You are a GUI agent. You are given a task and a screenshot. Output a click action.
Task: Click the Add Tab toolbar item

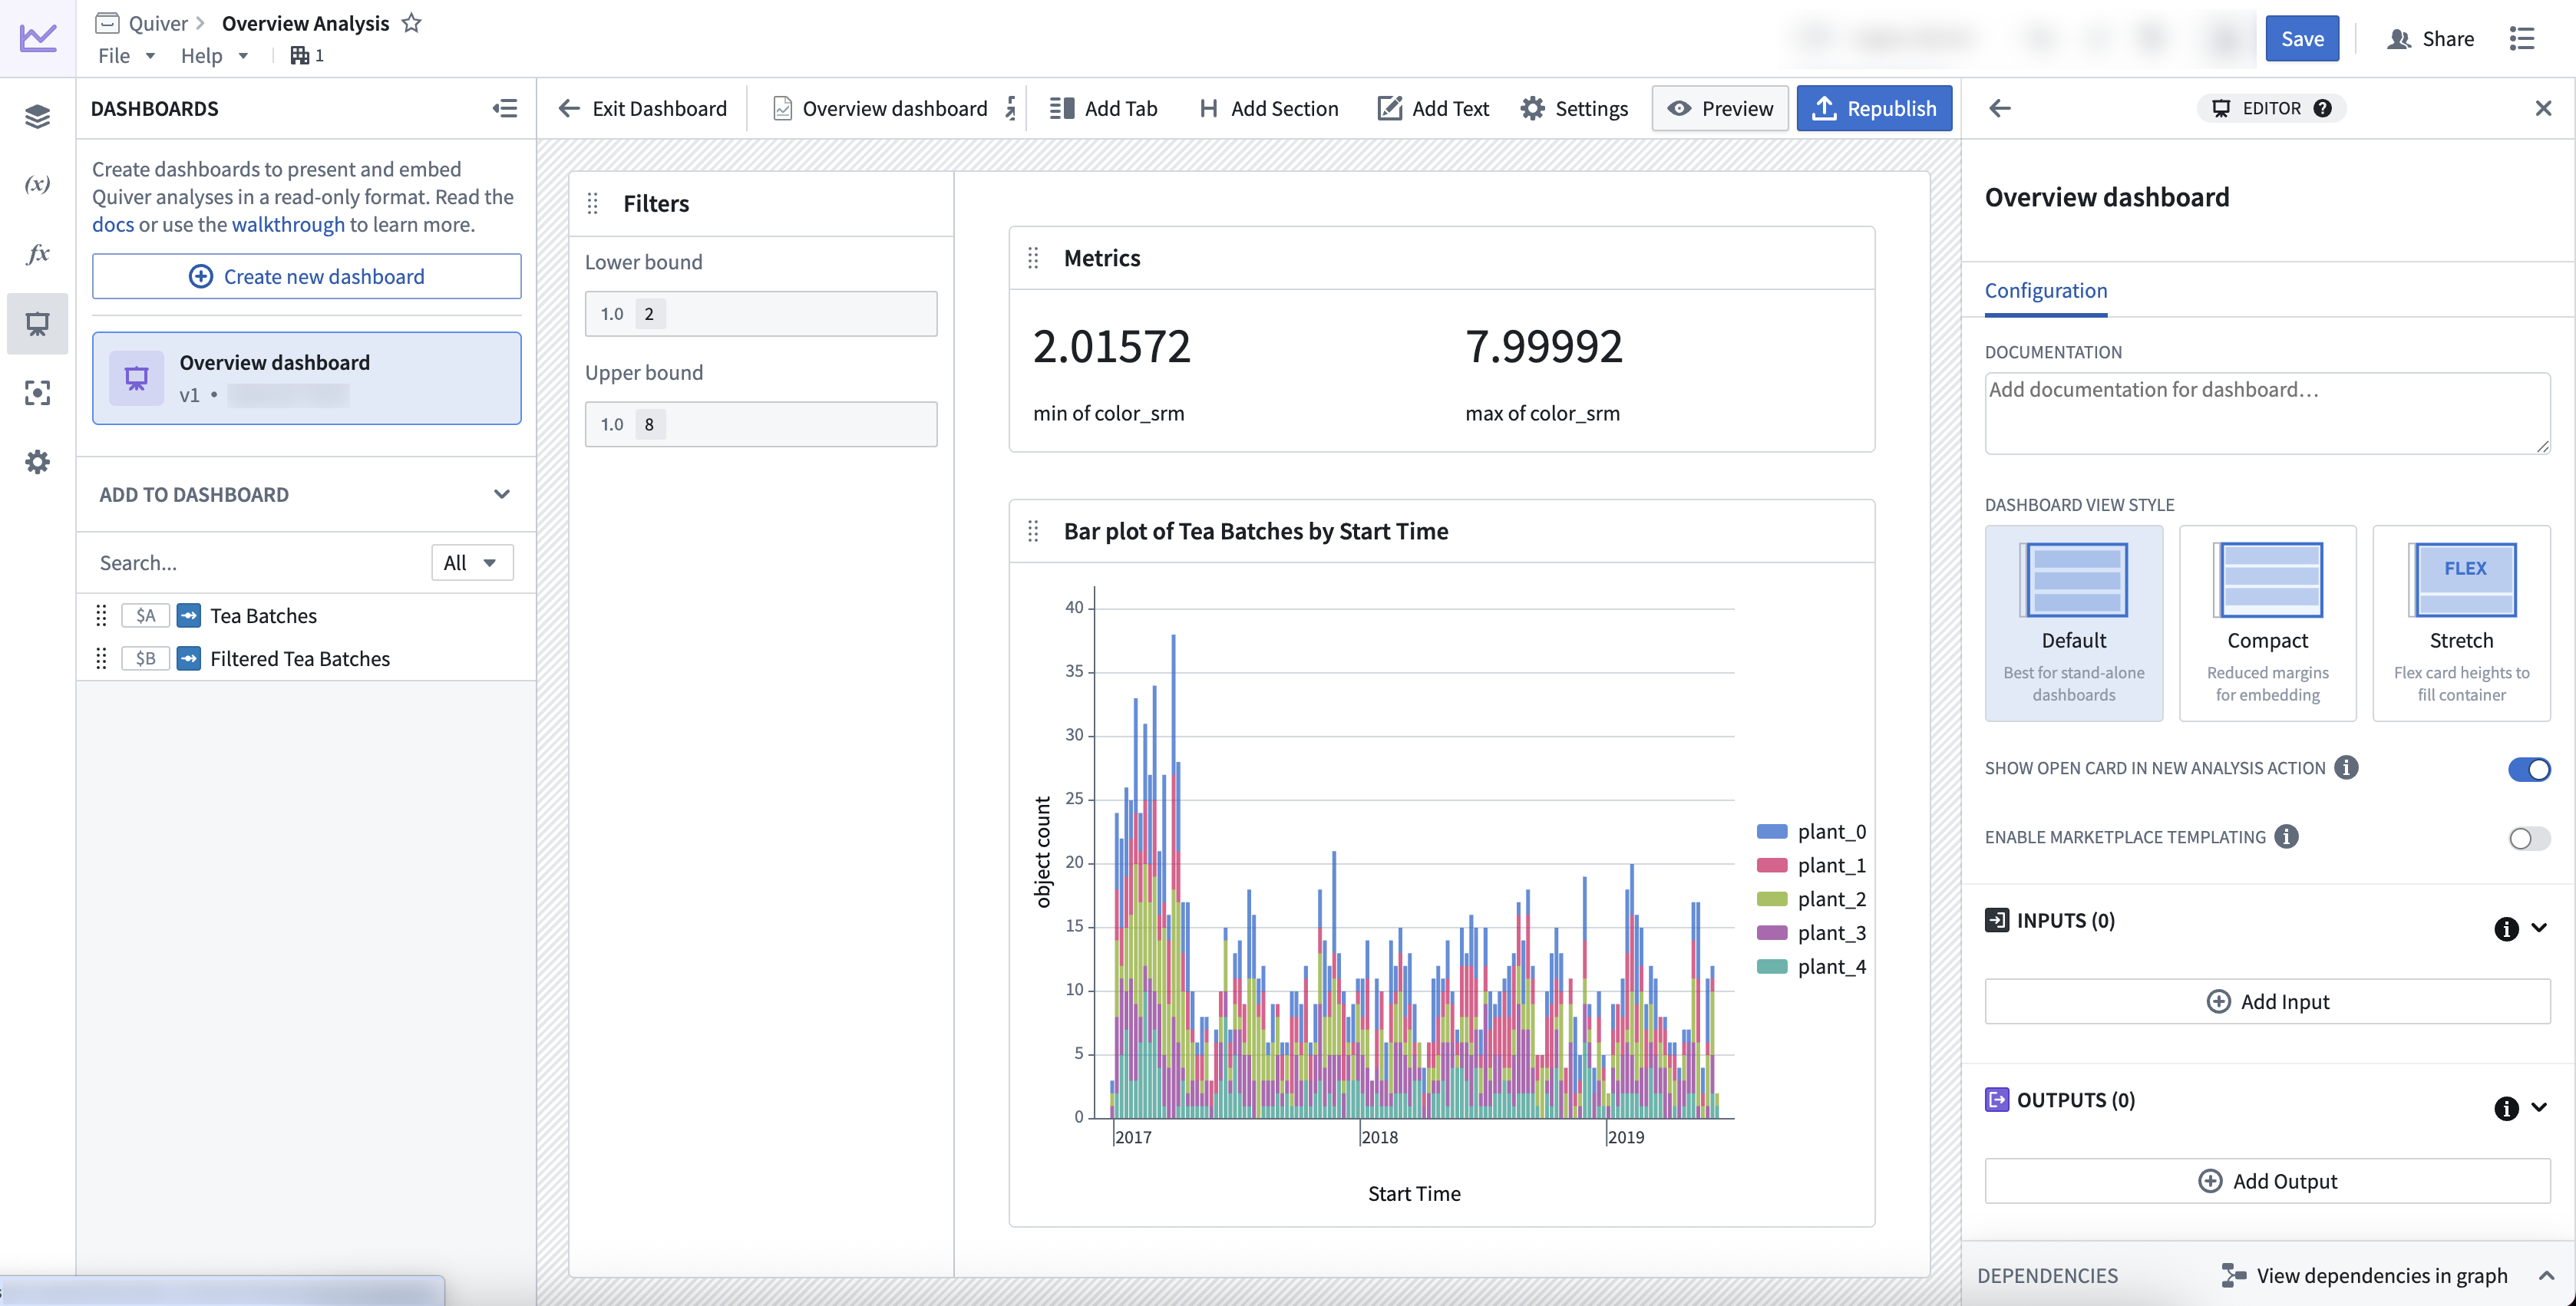pyautogui.click(x=1103, y=108)
